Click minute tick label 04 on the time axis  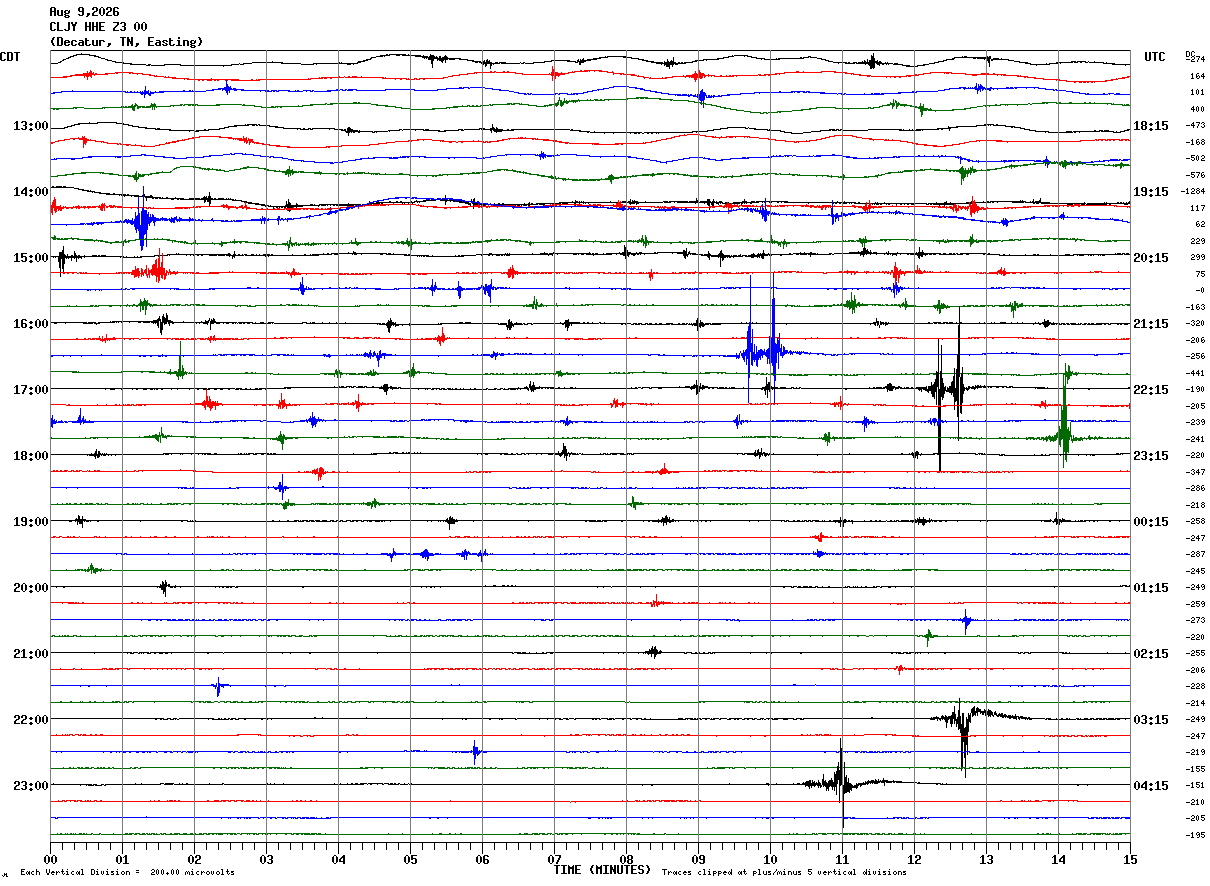coord(338,859)
